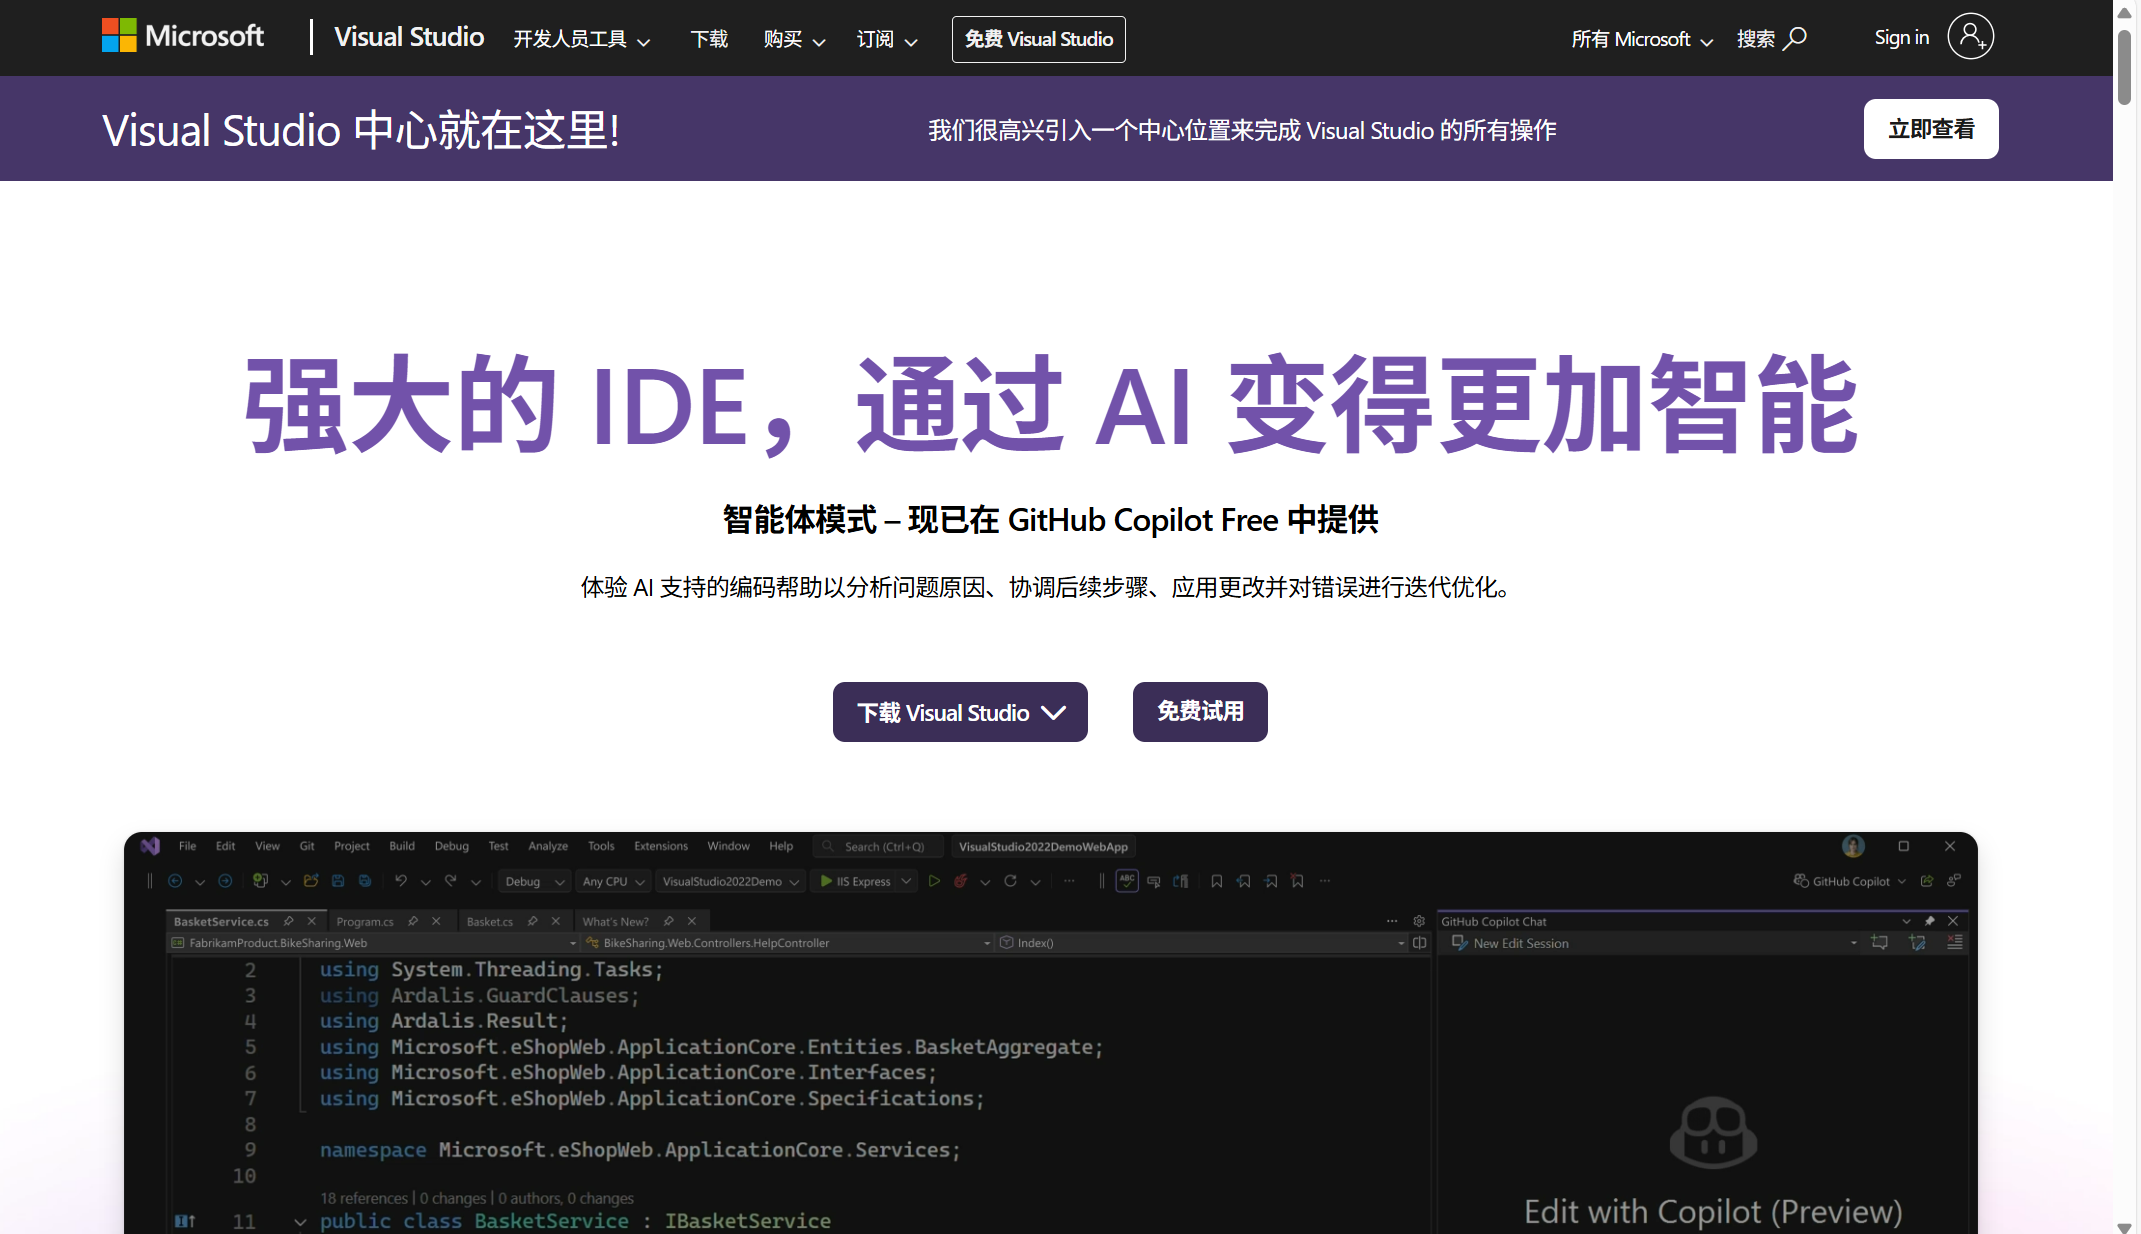This screenshot has width=2141, height=1234.
Task: Toggle the ABC spell checker in the toolbar
Action: click(x=1126, y=881)
